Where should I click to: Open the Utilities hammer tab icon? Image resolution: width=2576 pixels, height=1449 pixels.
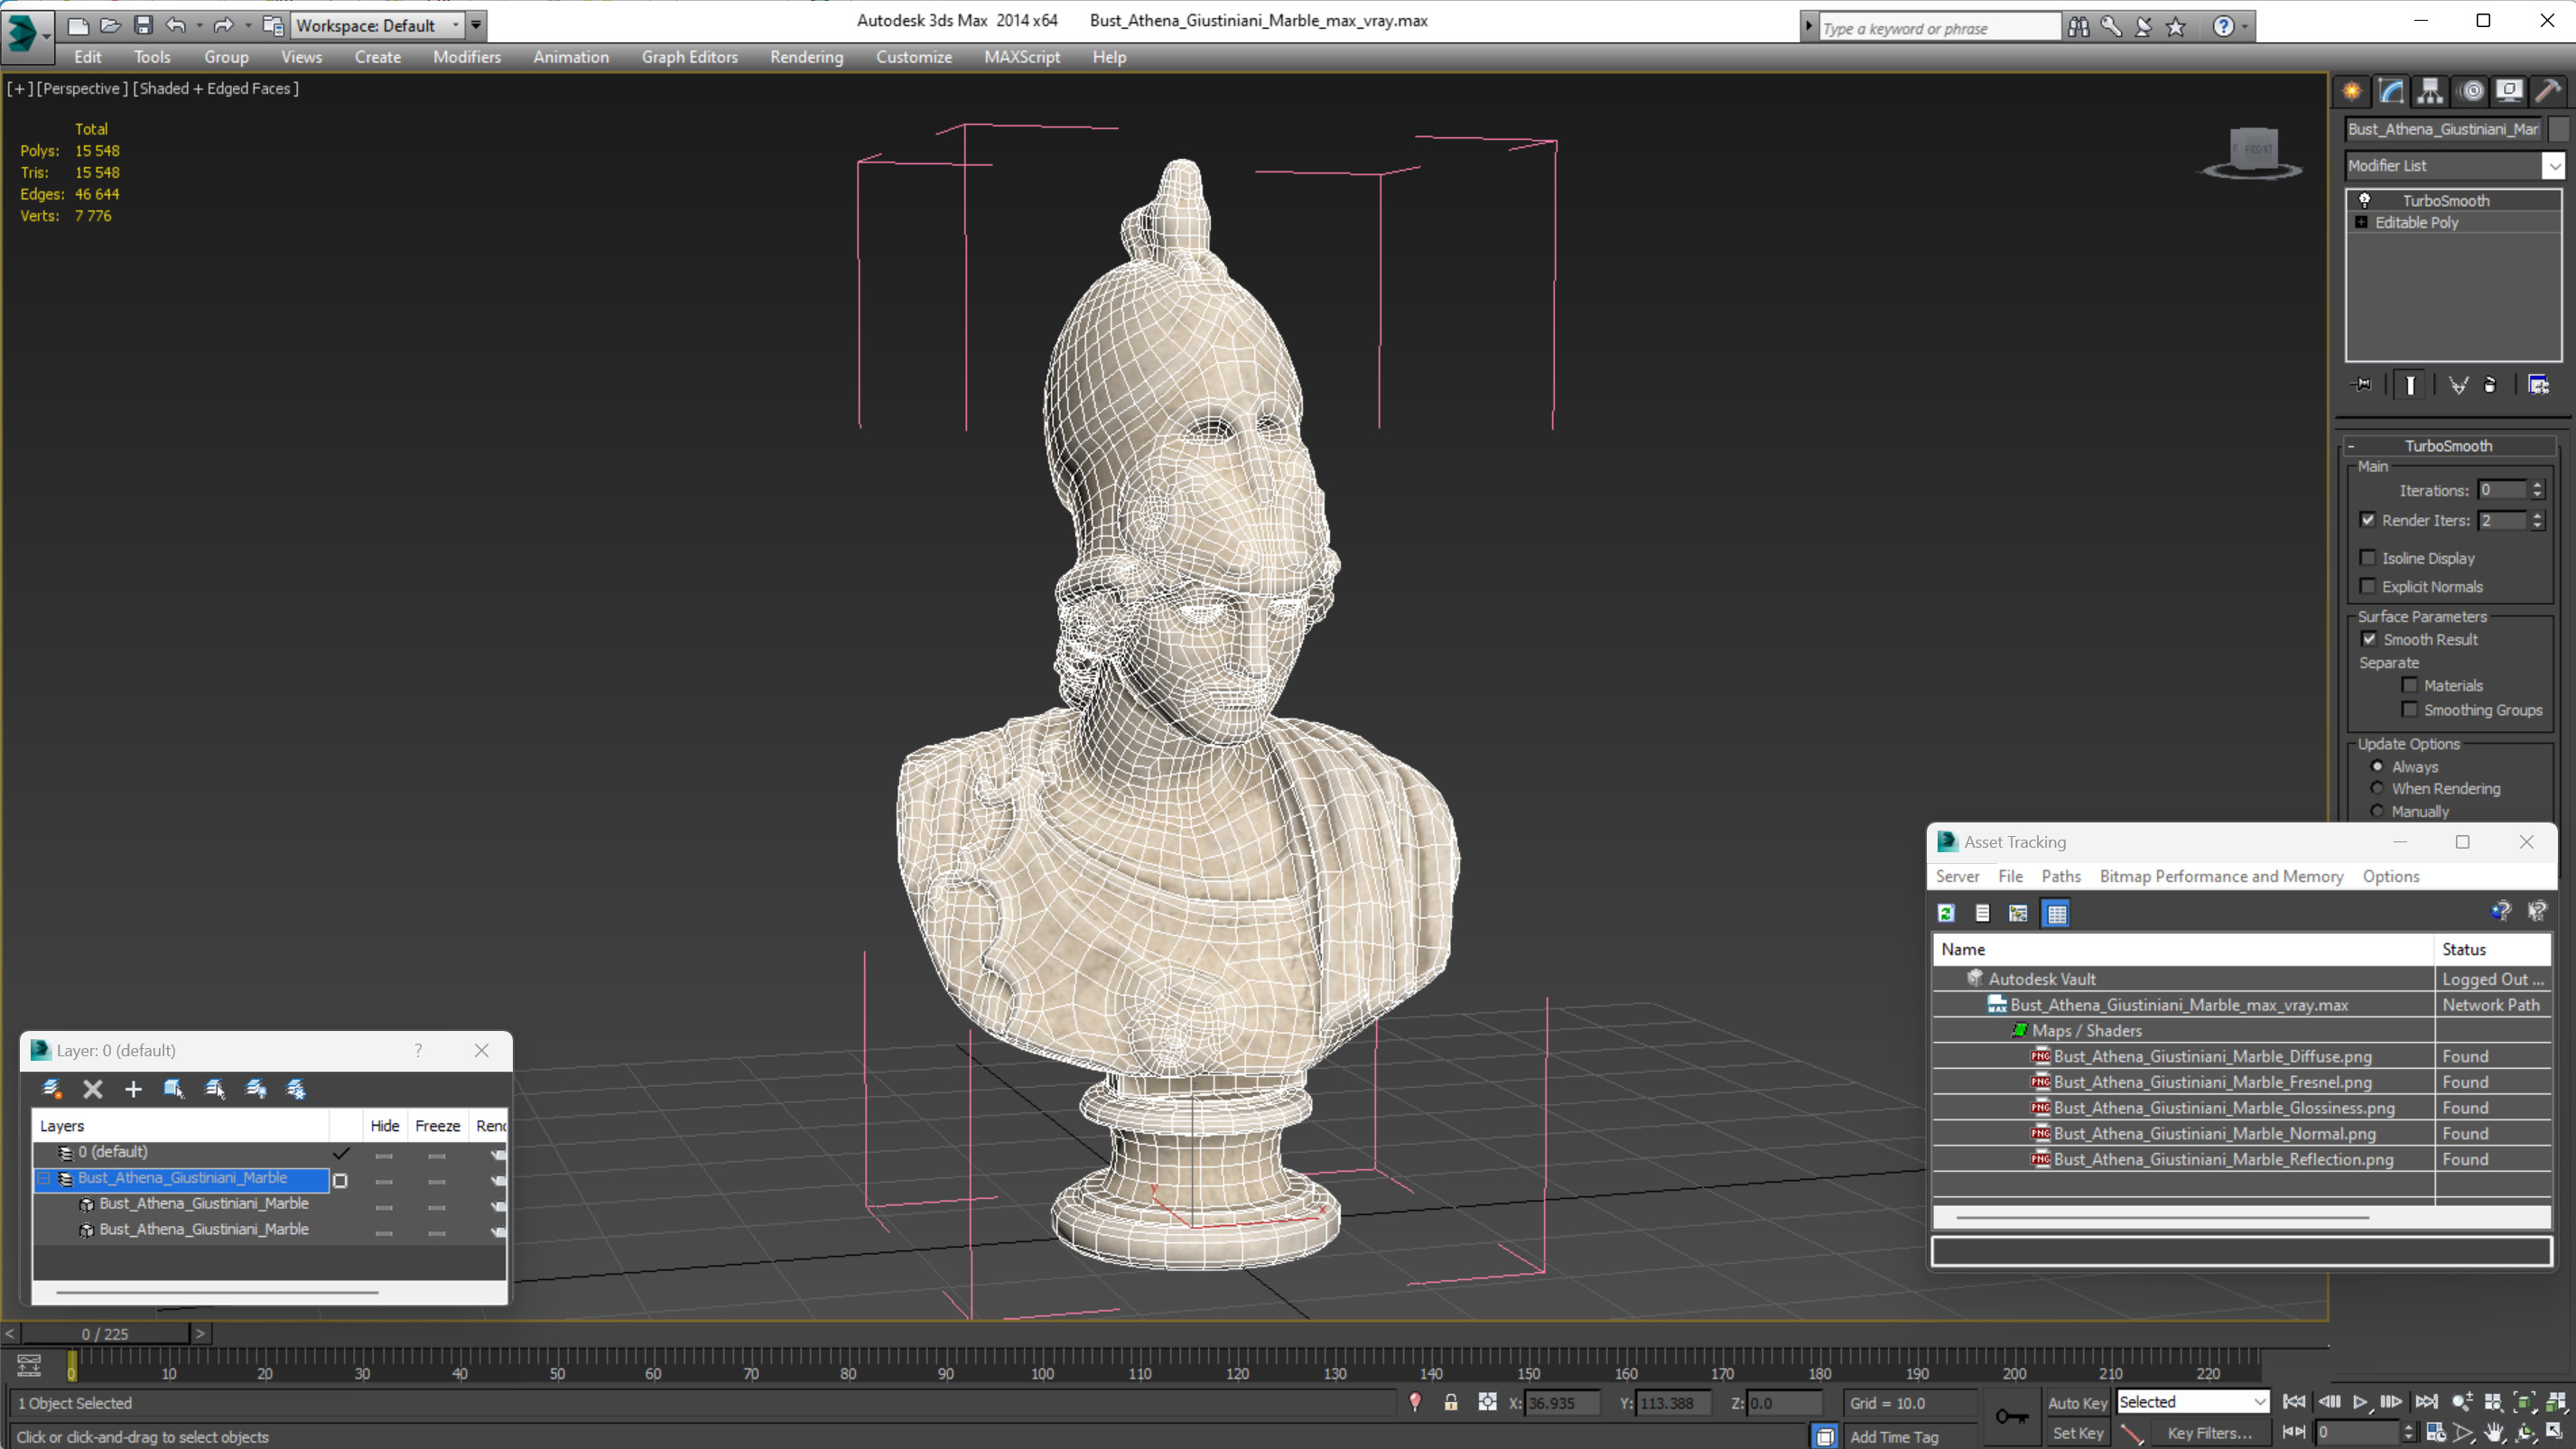(2548, 91)
